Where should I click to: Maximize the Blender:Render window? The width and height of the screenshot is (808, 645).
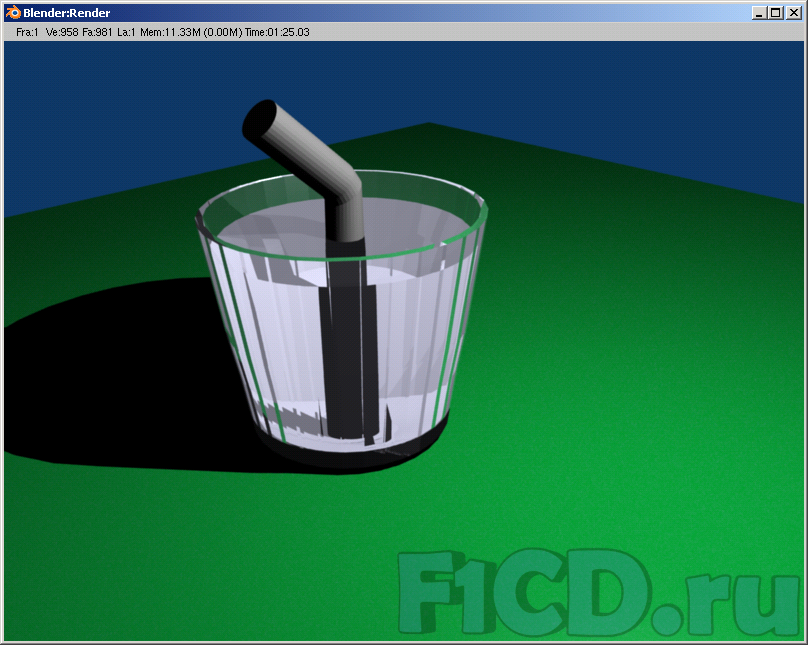(775, 13)
